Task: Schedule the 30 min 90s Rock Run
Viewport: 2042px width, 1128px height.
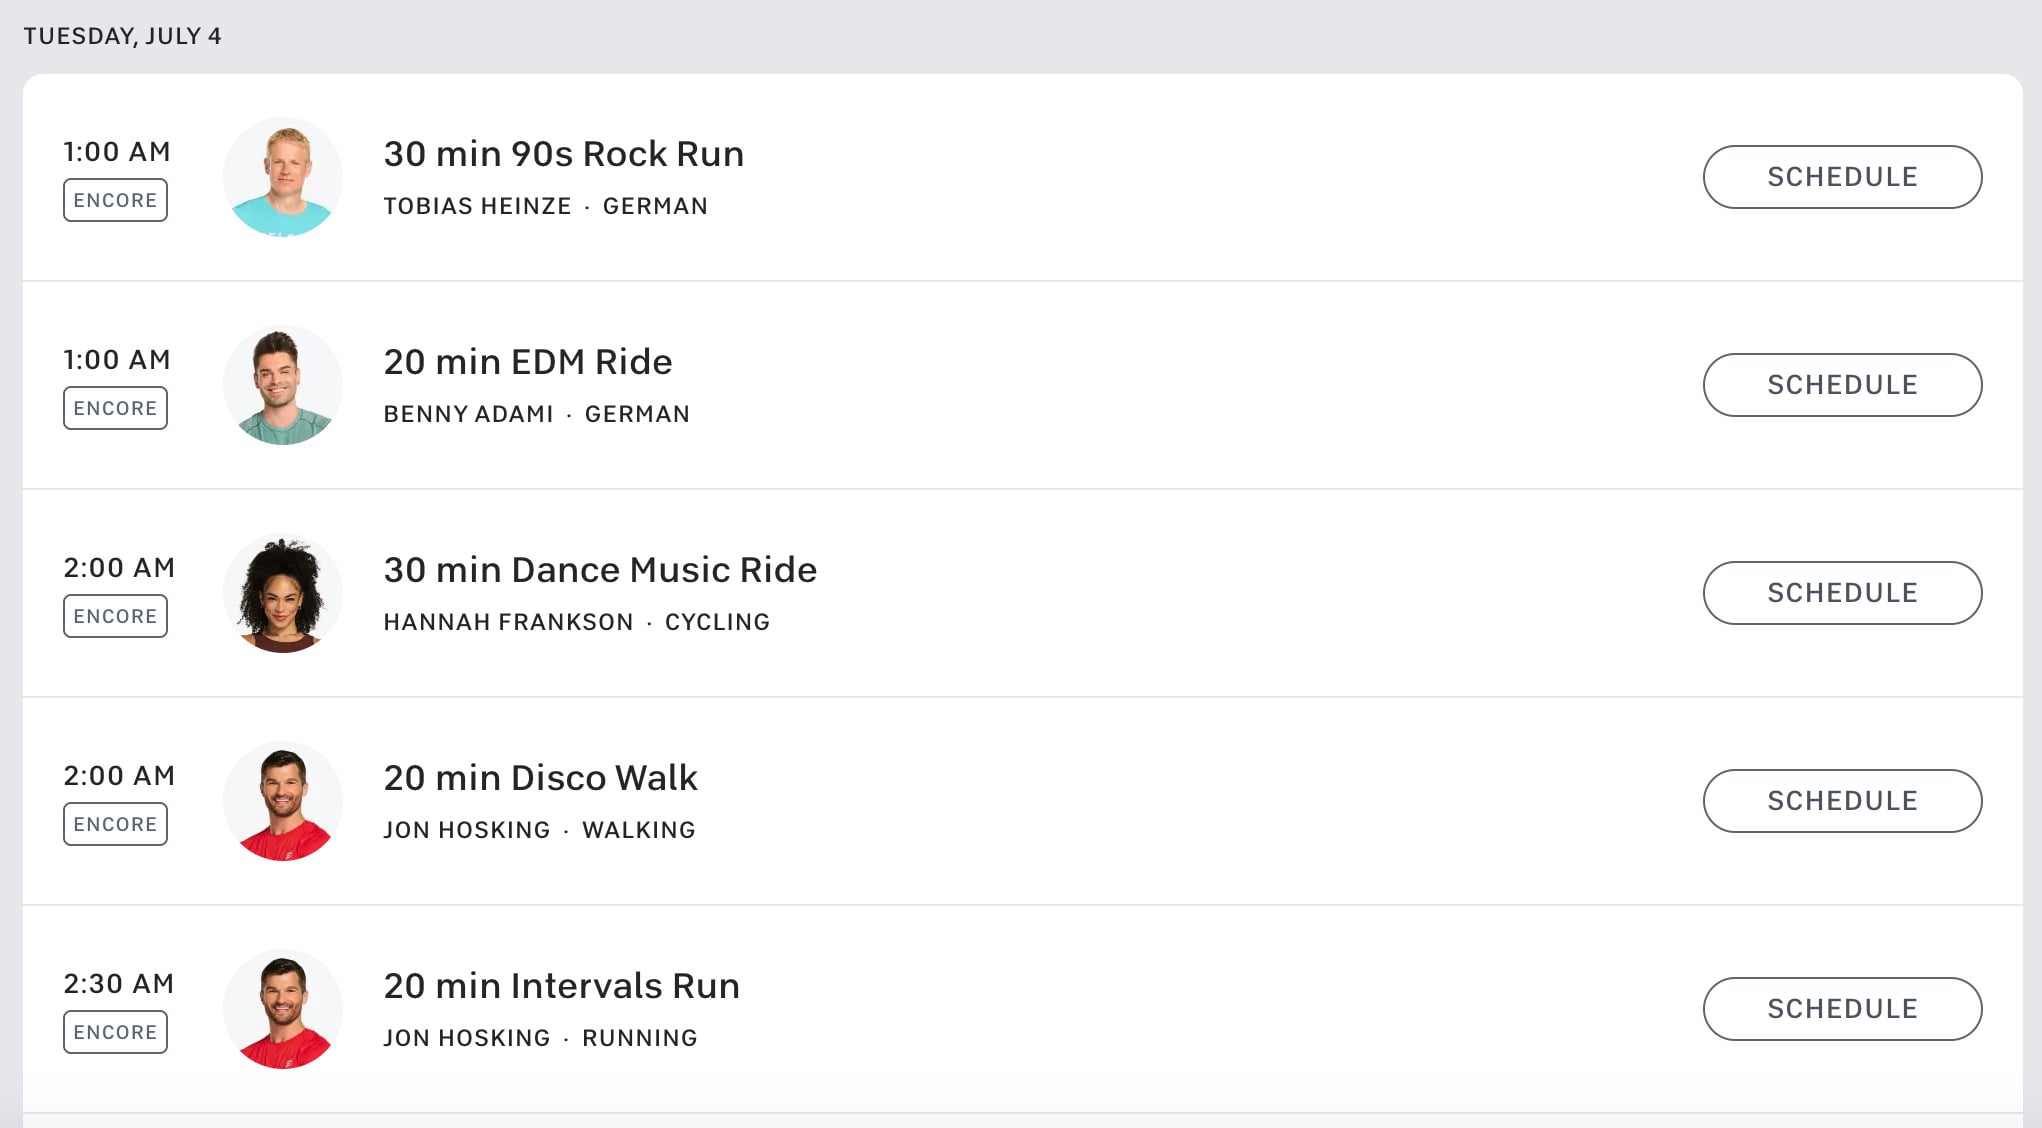Action: coord(1842,177)
